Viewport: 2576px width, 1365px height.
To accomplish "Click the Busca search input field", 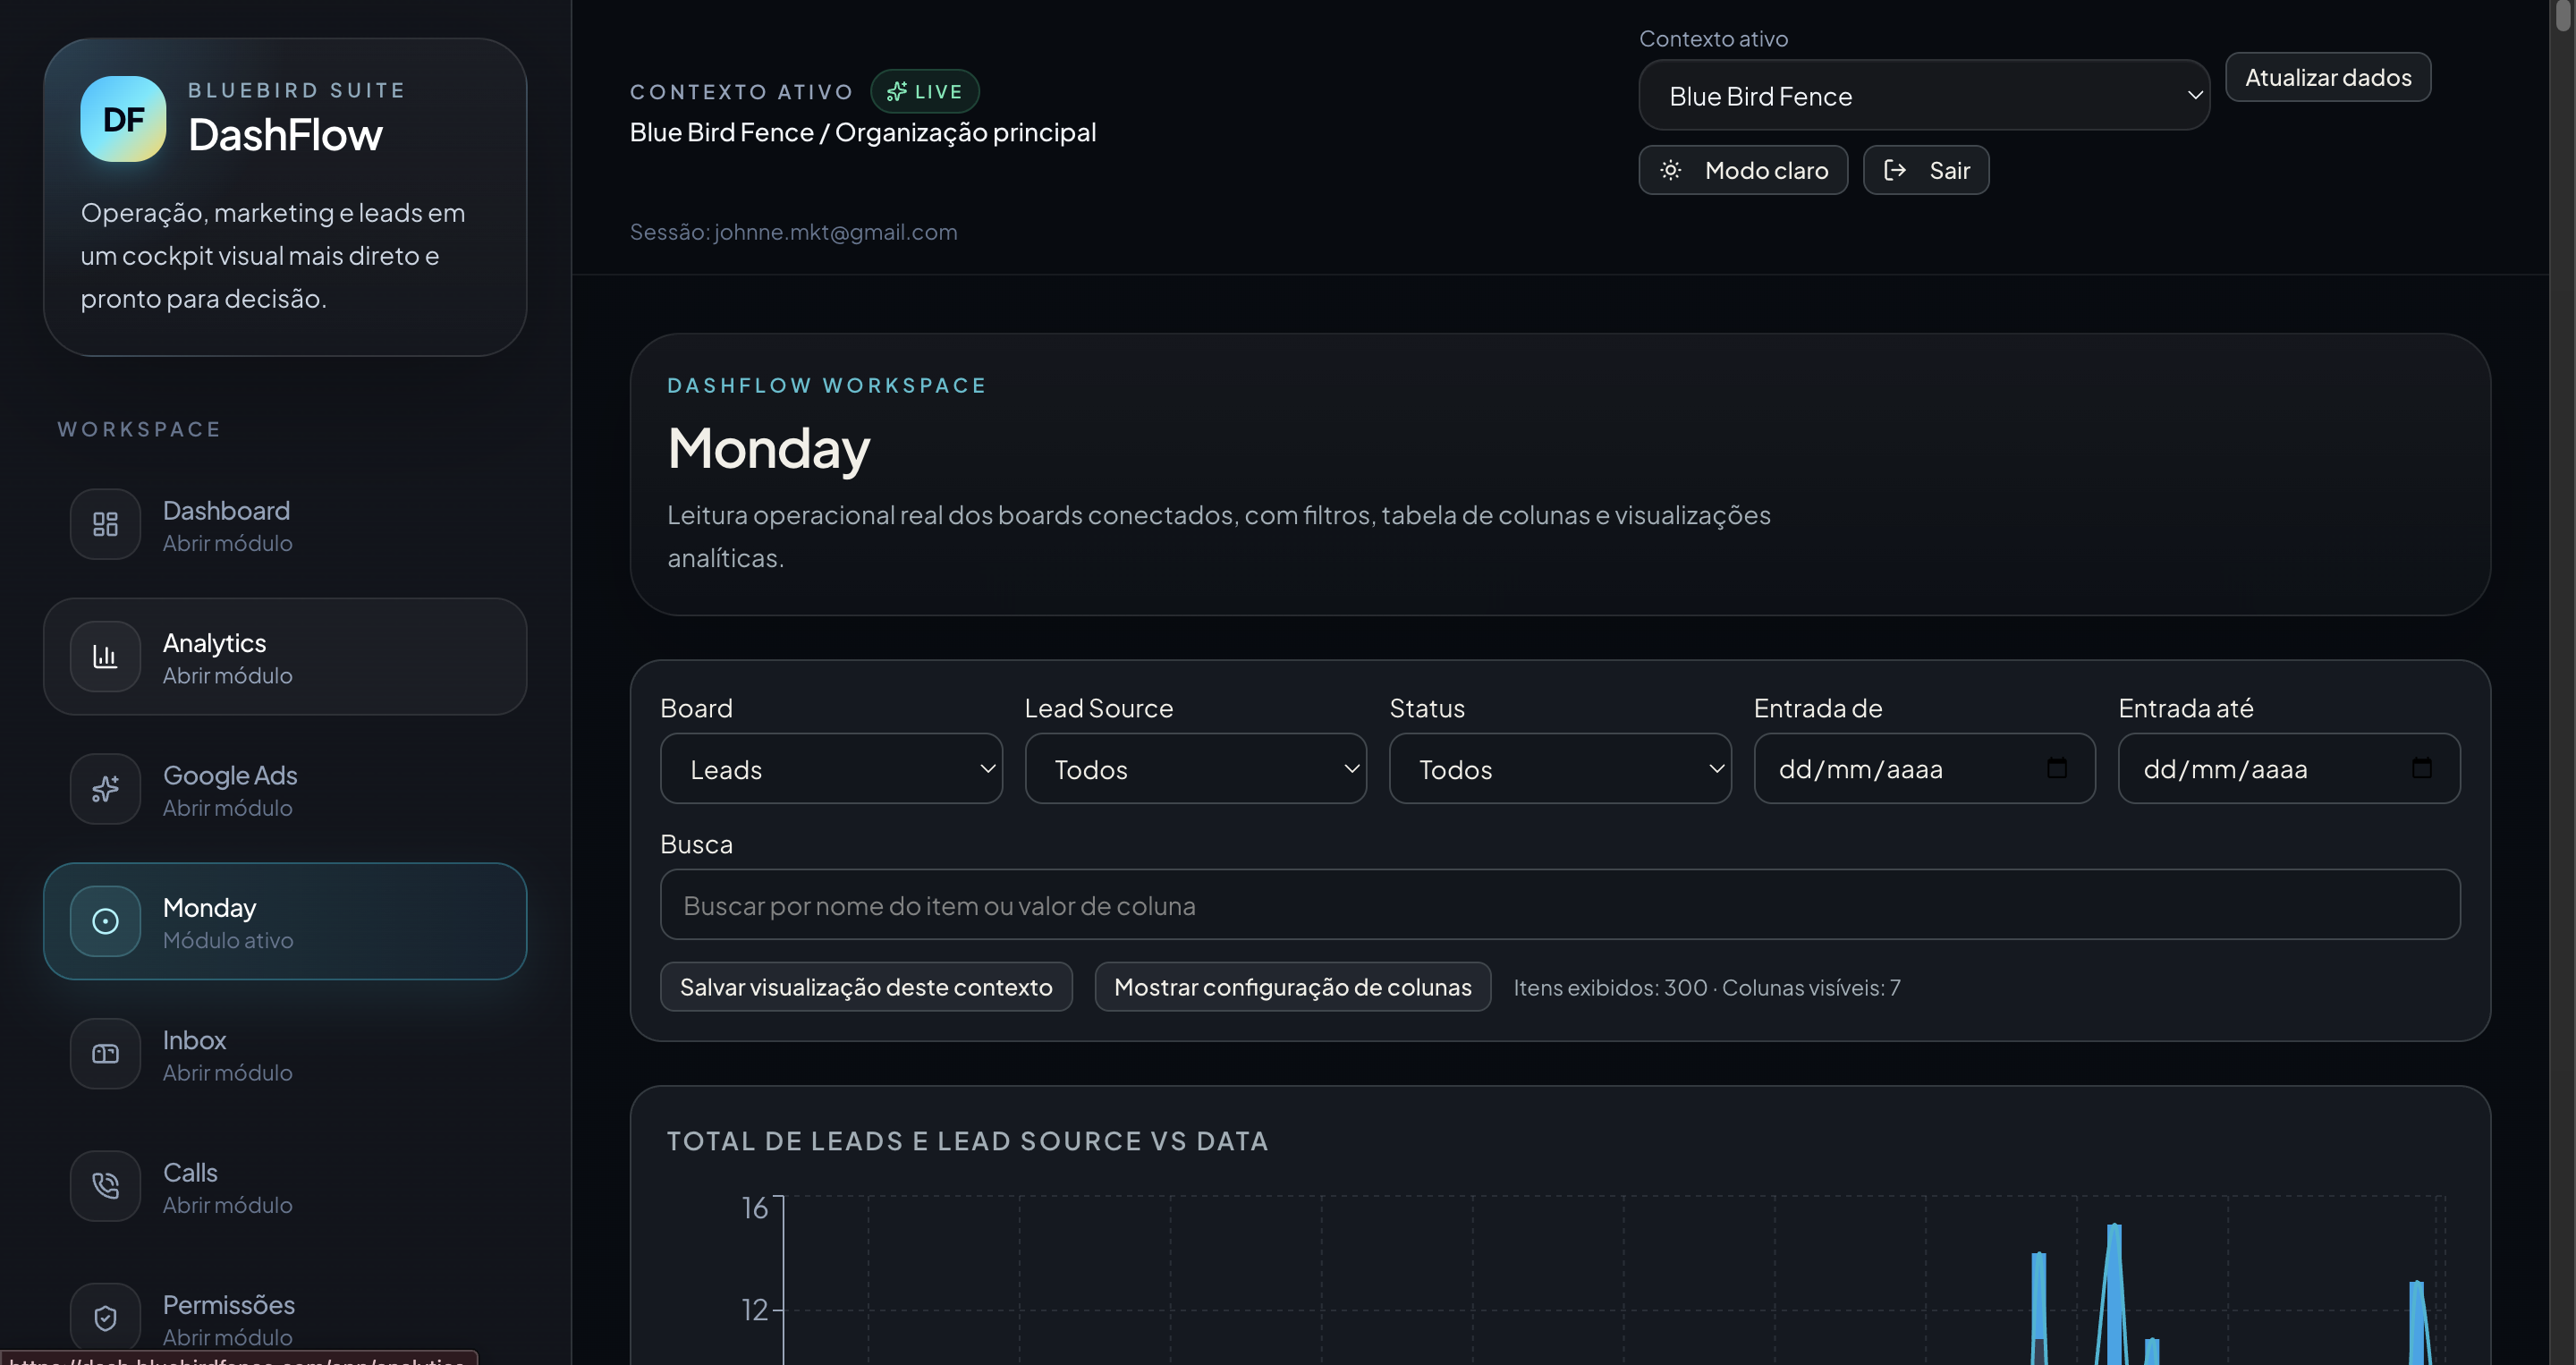I will 1560,904.
